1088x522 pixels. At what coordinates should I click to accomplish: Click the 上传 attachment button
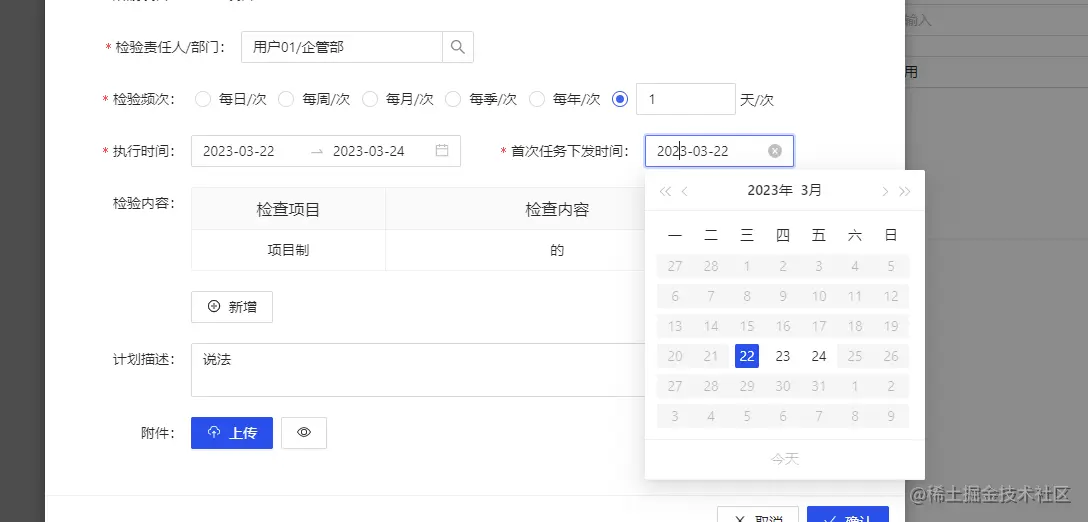pos(232,433)
